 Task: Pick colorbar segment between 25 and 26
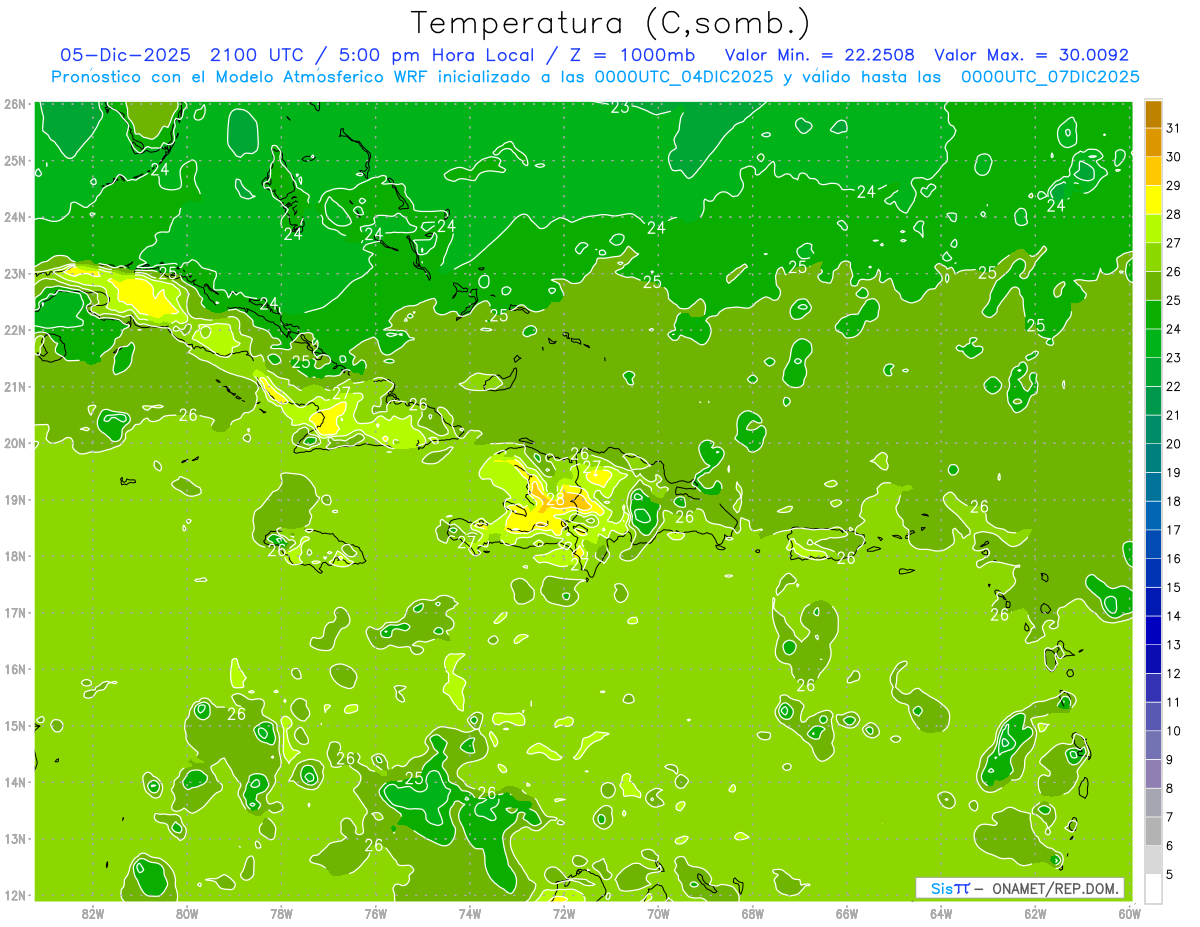[x=1153, y=285]
